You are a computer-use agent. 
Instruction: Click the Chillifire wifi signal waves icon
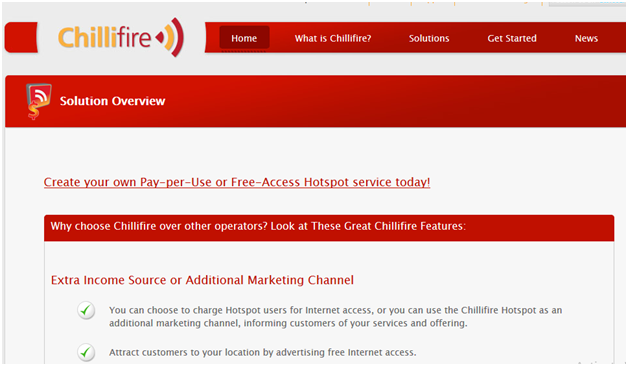click(171, 37)
